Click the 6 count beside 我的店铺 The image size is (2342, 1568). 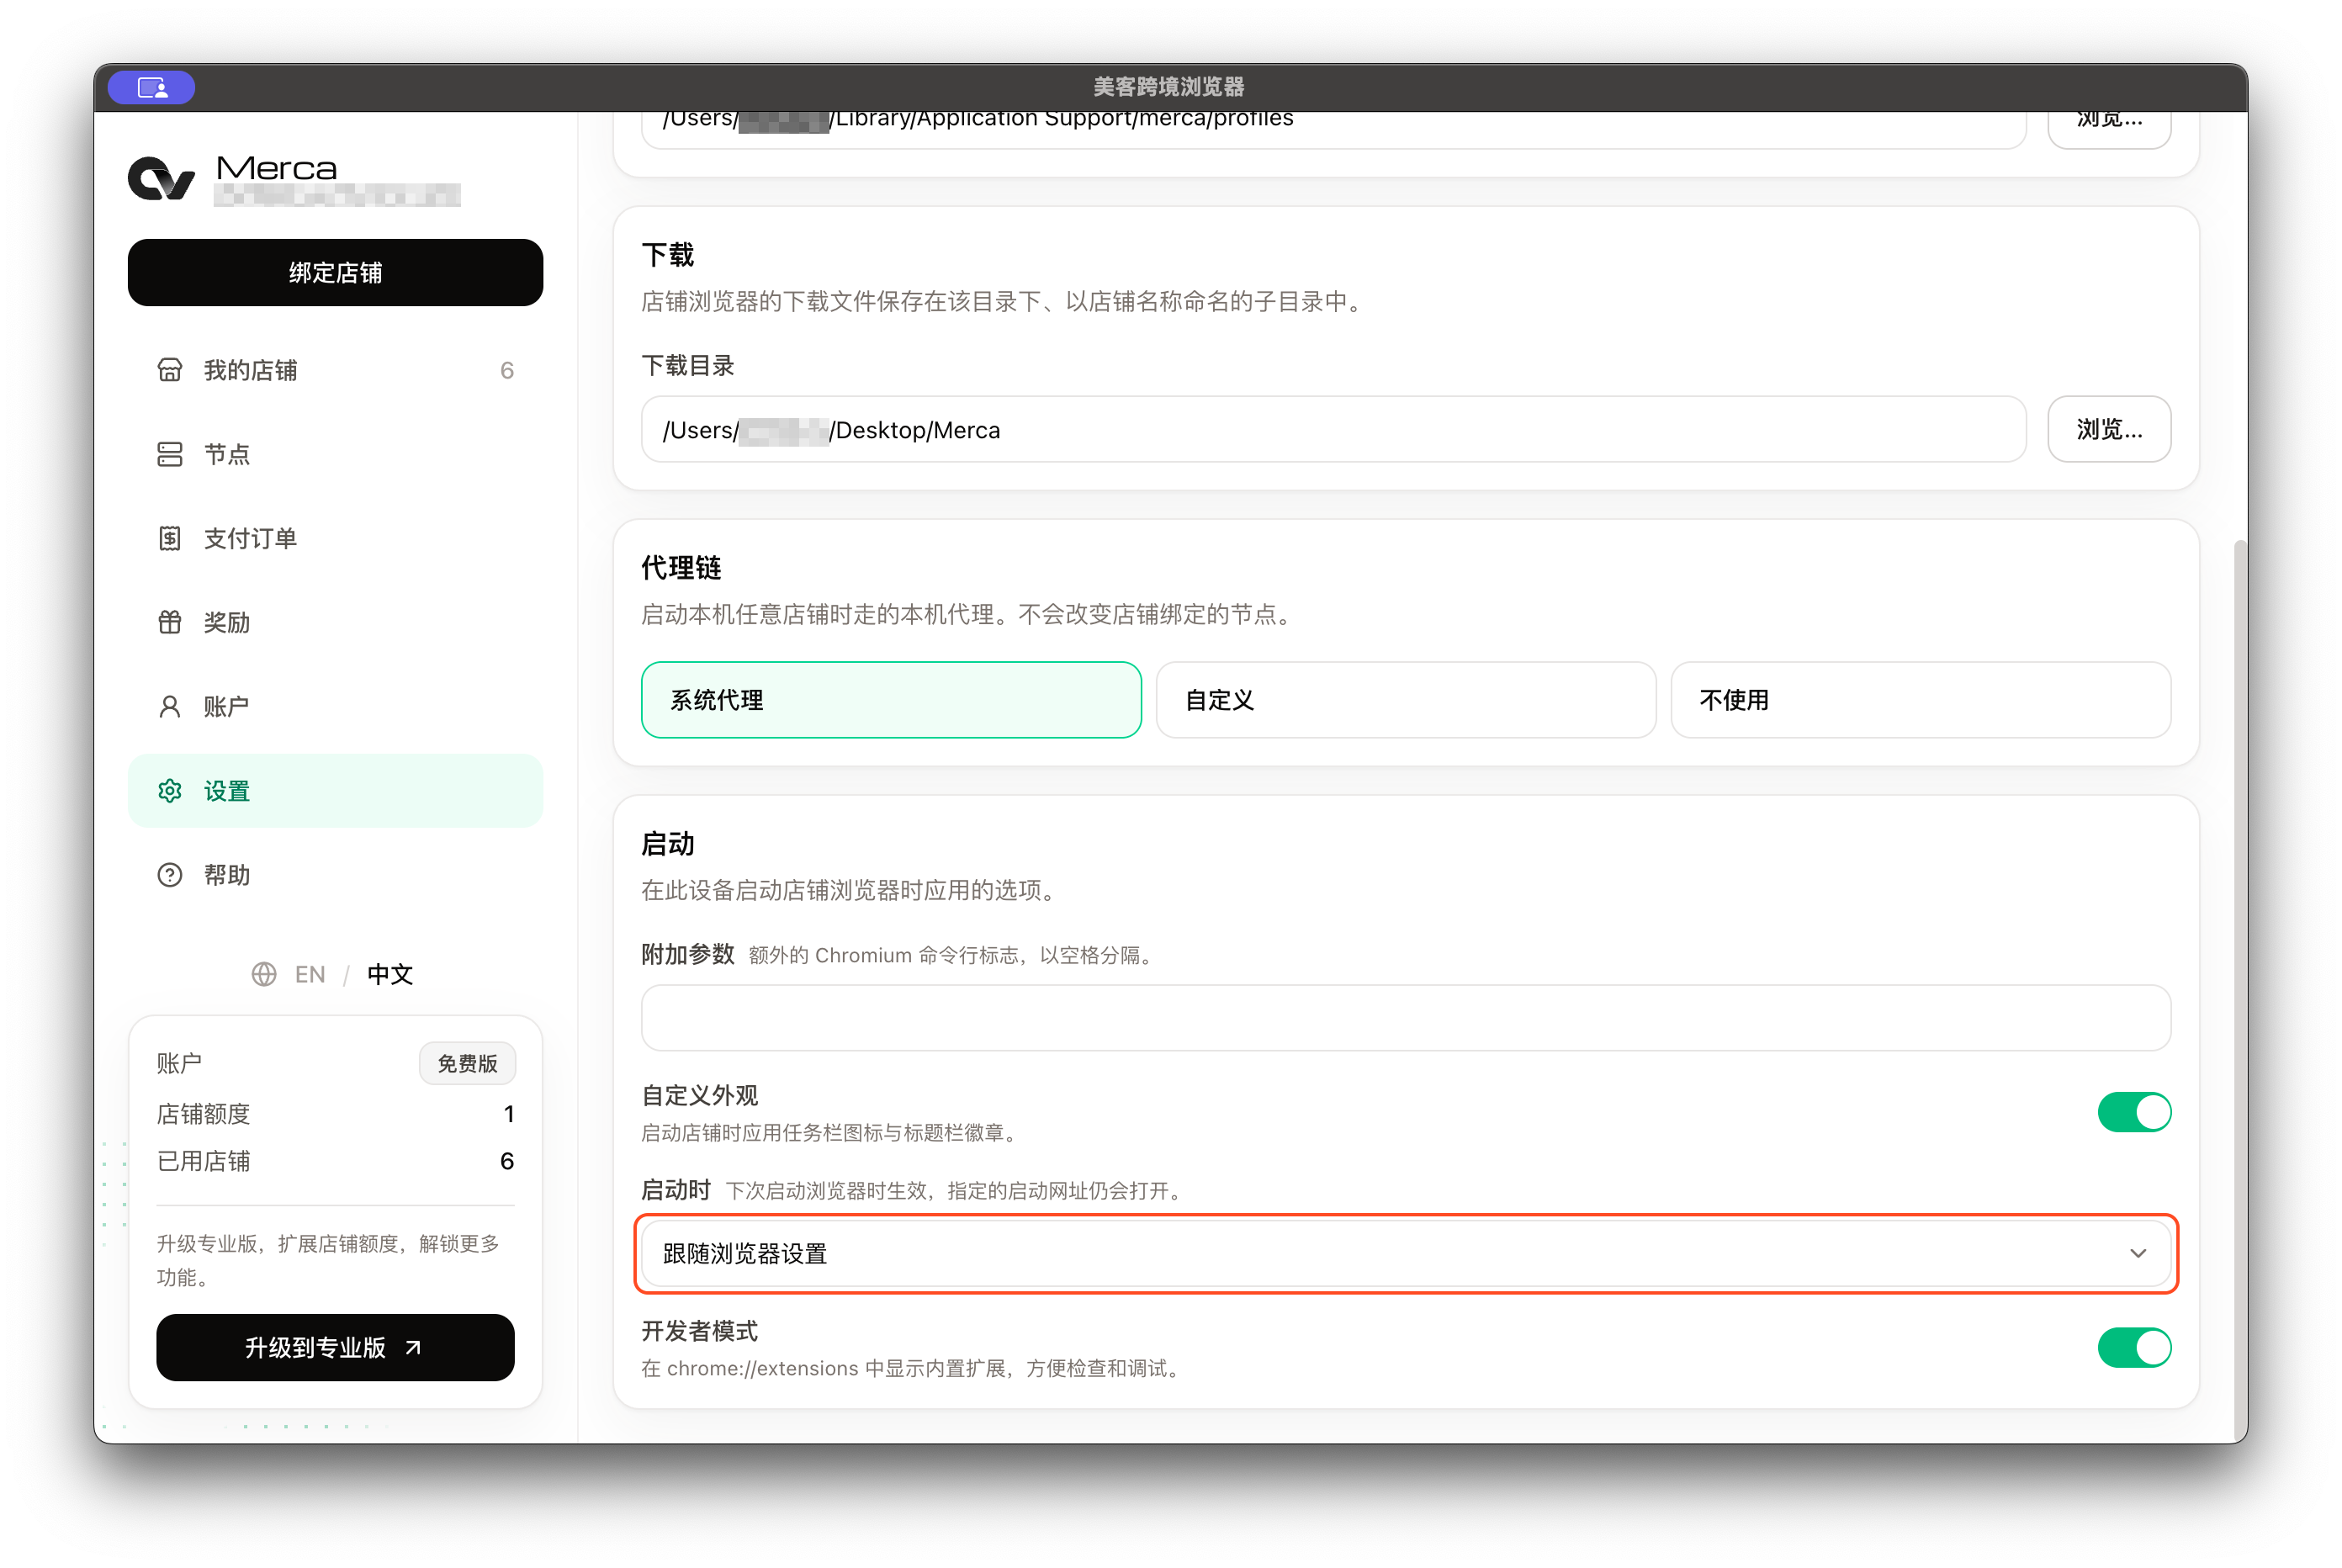click(507, 370)
